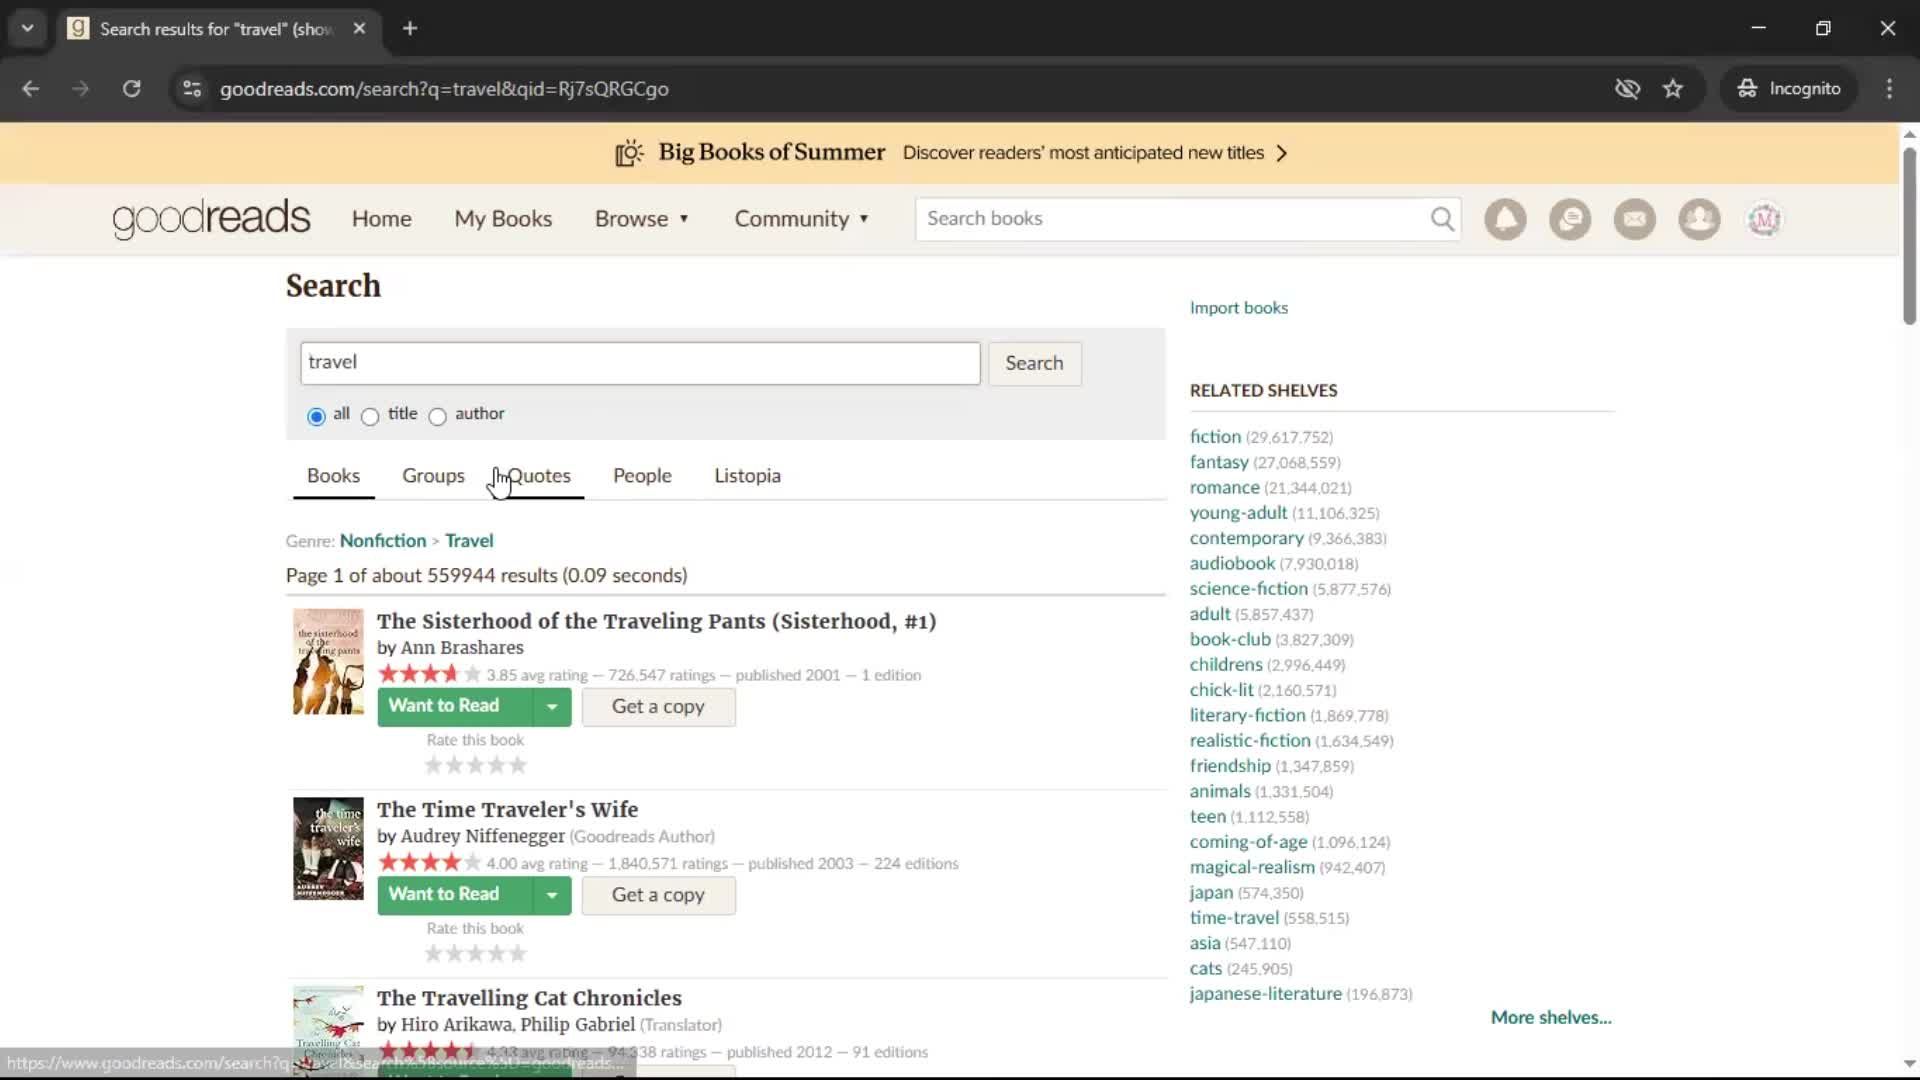Viewport: 1920px width, 1080px height.
Task: Reload the page
Action: click(x=132, y=89)
